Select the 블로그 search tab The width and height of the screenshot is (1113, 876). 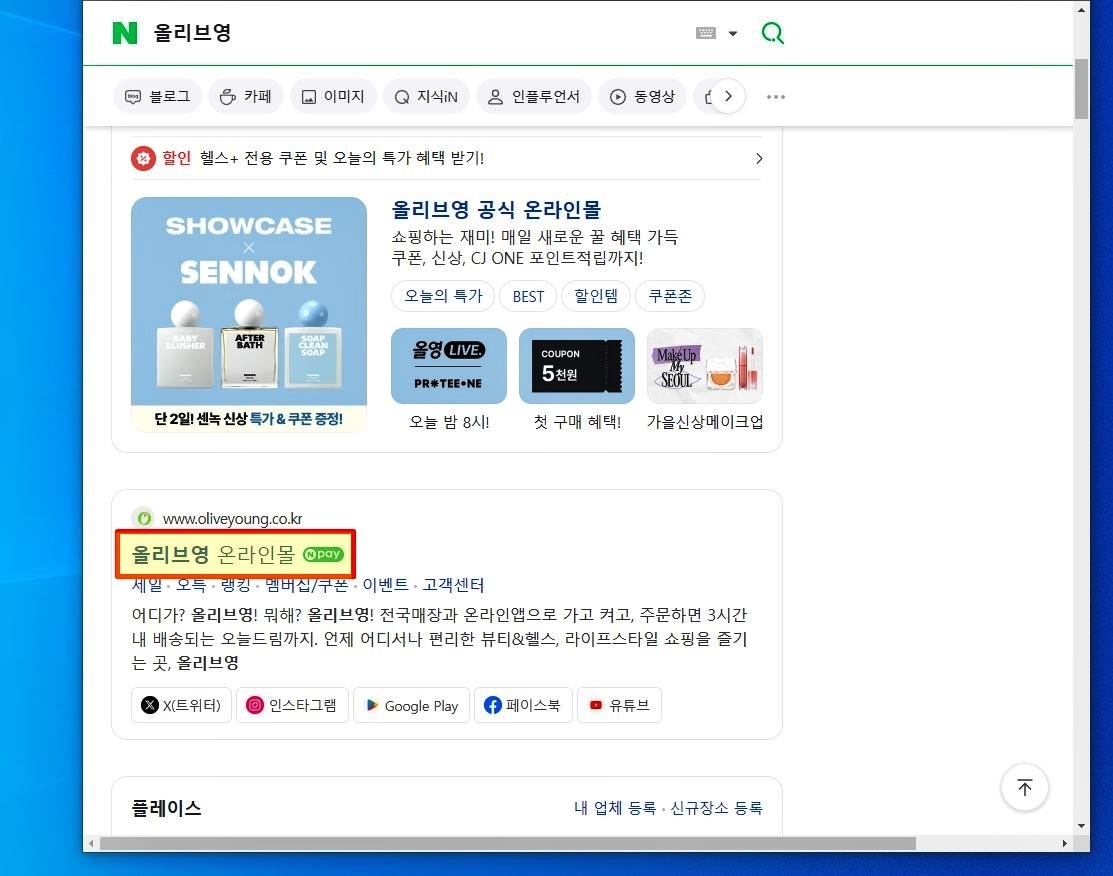158,97
